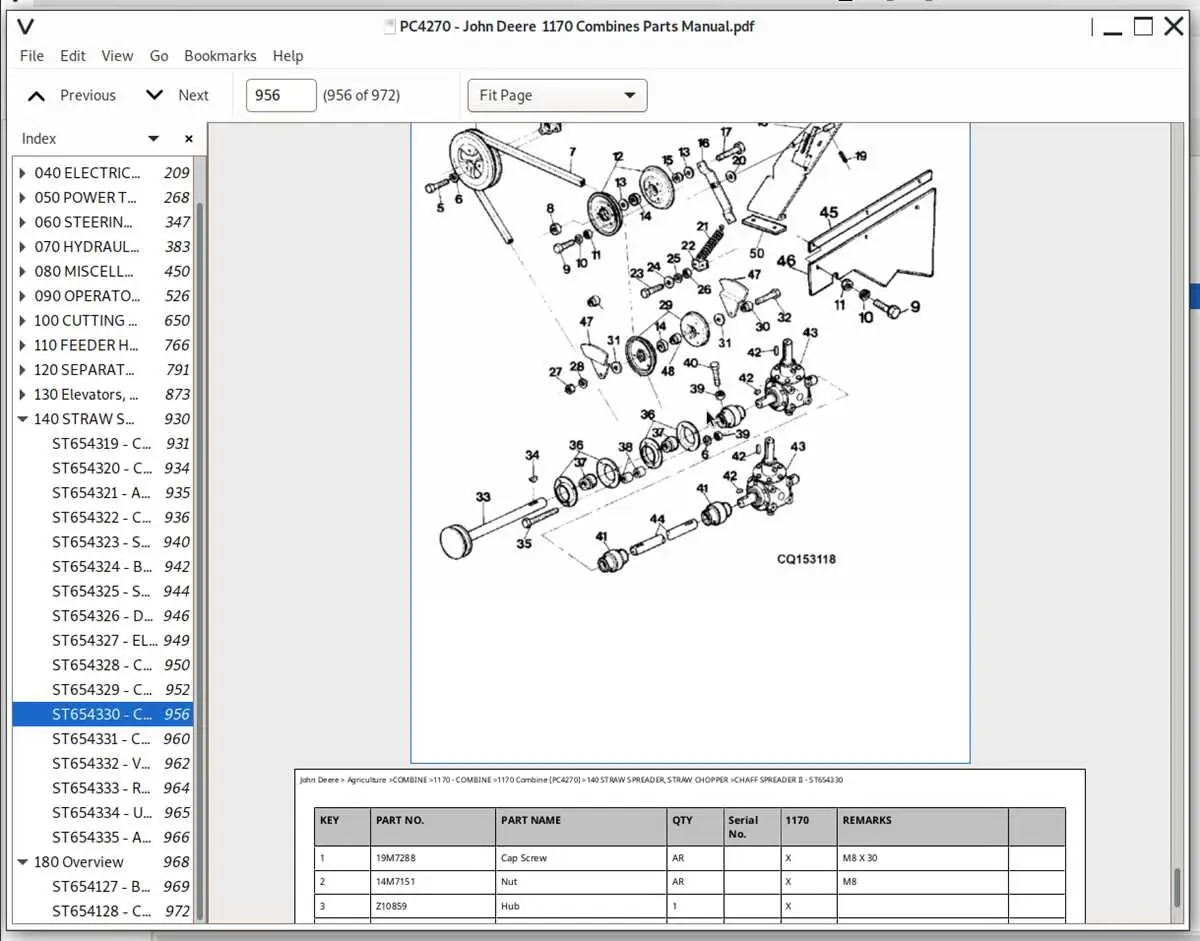
Task: Collapse the 140 STRAW S section
Action: [x=23, y=419]
